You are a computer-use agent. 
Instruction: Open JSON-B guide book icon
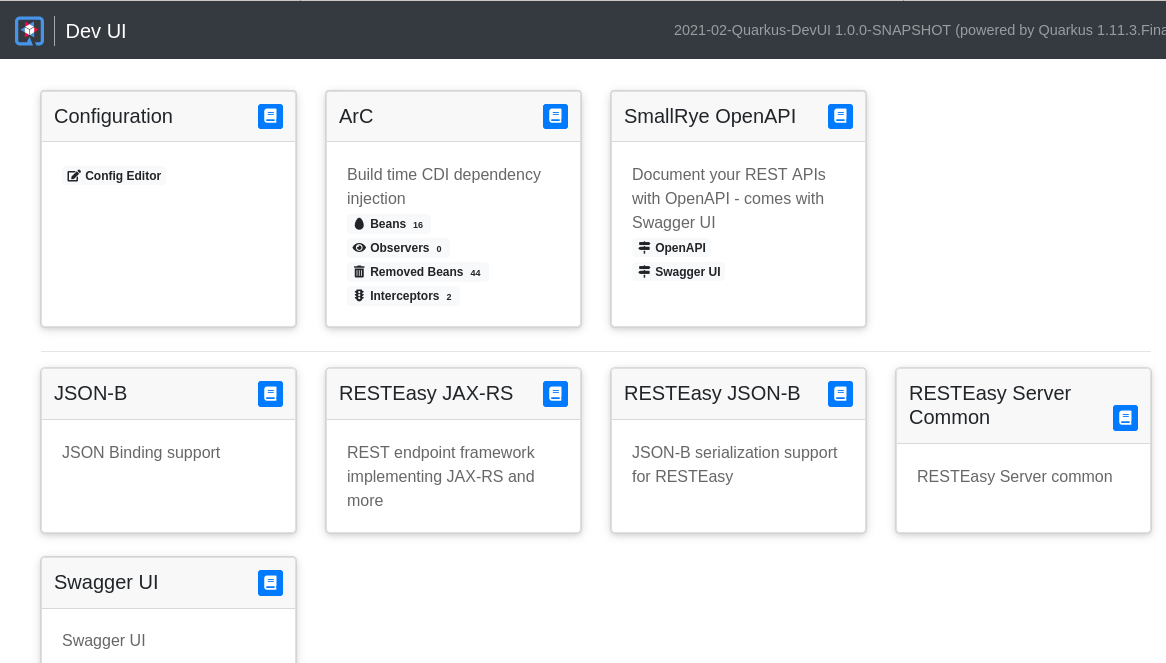270,394
